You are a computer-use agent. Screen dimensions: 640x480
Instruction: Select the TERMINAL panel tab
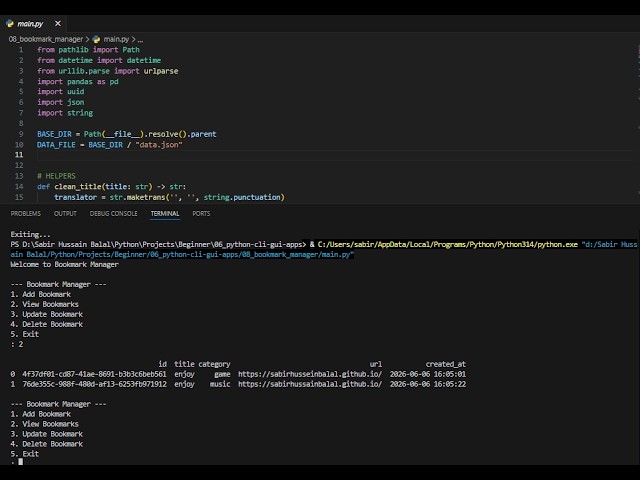pos(165,213)
